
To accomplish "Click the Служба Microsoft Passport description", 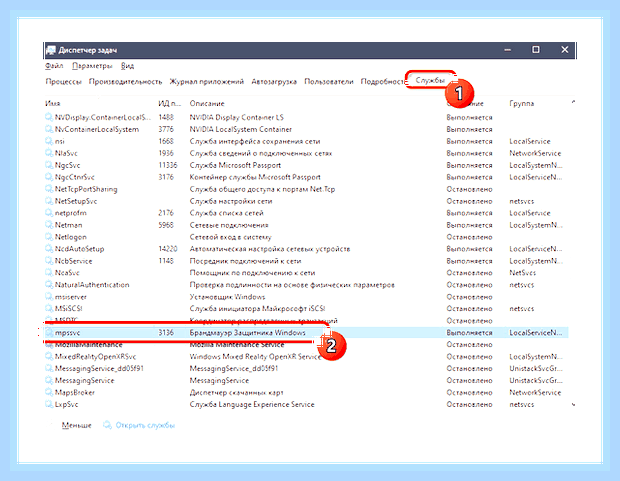I will 235,165.
